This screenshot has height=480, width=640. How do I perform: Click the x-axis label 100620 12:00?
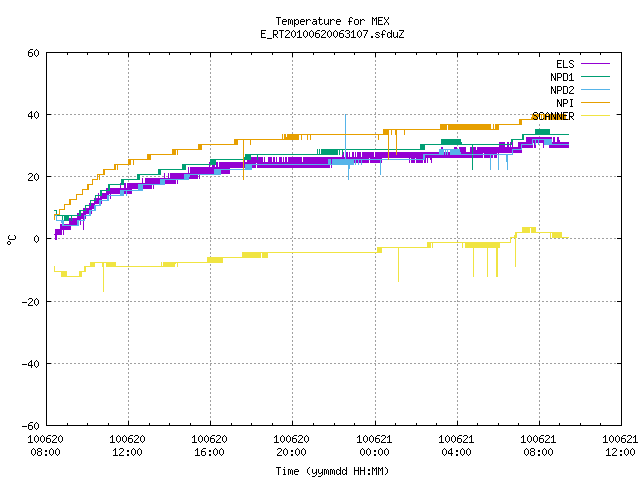tap(127, 446)
